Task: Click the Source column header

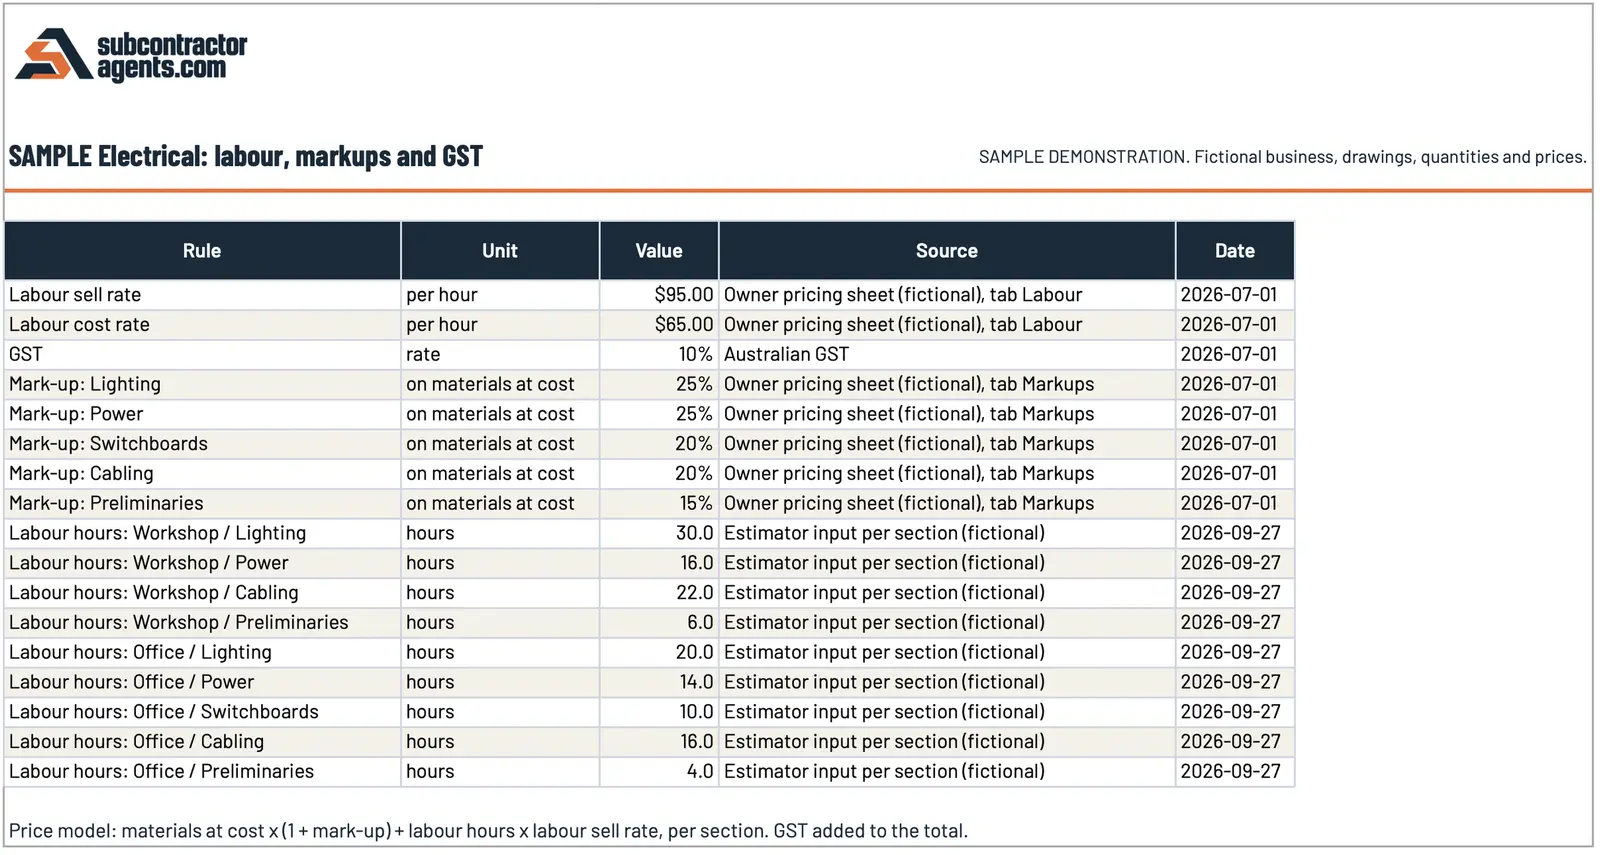Action: pos(947,251)
